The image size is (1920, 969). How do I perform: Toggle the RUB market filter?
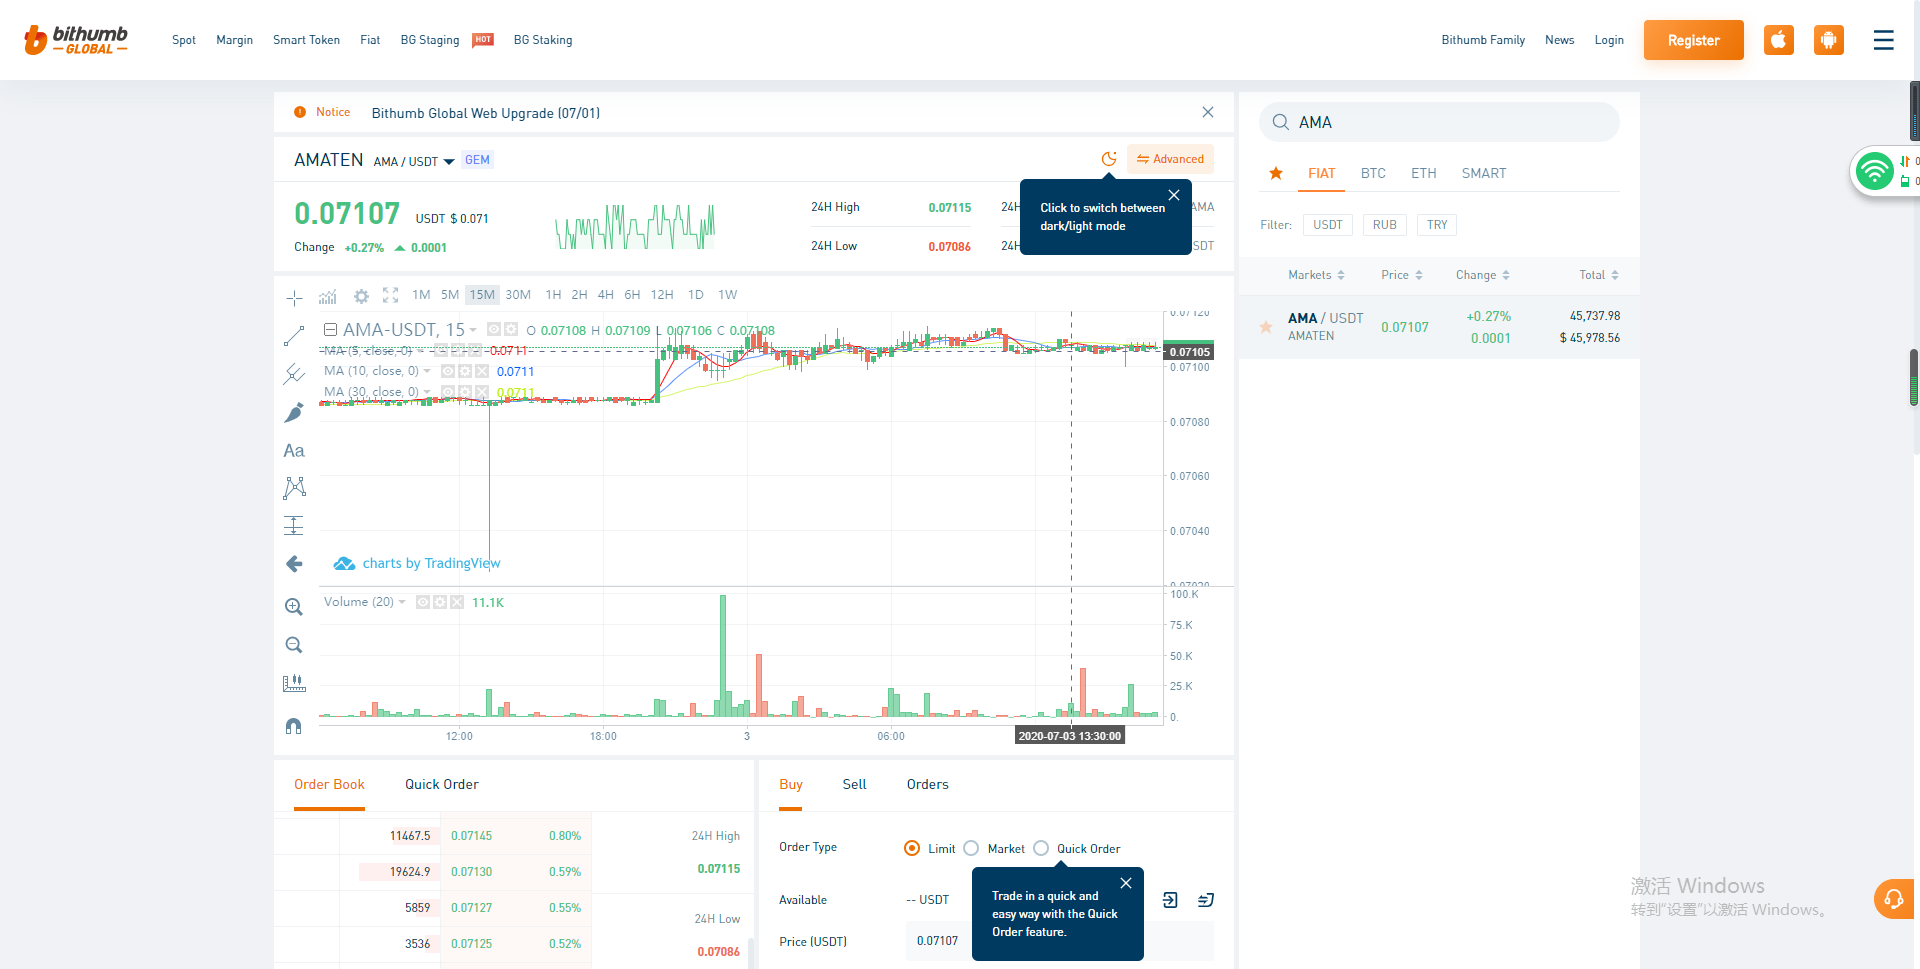[x=1385, y=225]
